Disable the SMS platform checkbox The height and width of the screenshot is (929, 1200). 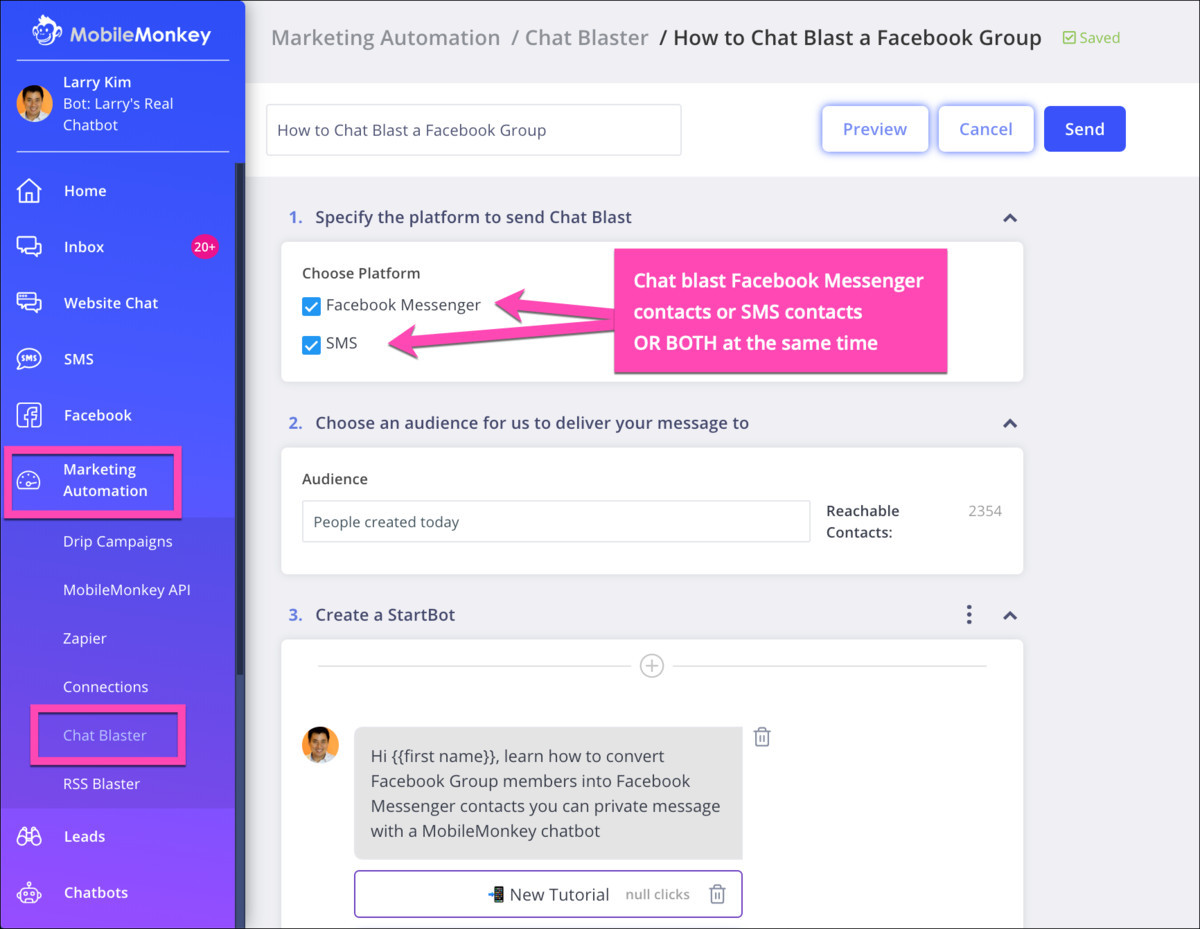pos(311,343)
